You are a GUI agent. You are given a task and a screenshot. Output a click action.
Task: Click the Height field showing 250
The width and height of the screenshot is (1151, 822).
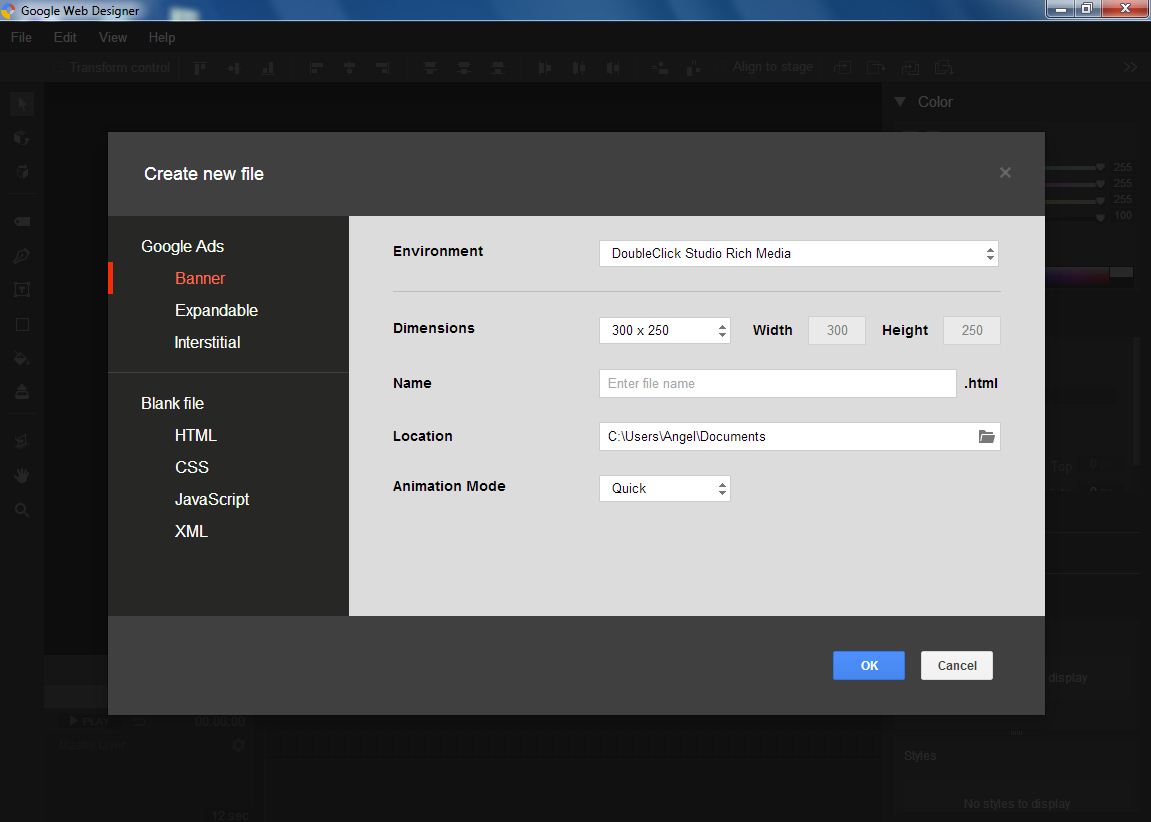pyautogui.click(x=971, y=330)
